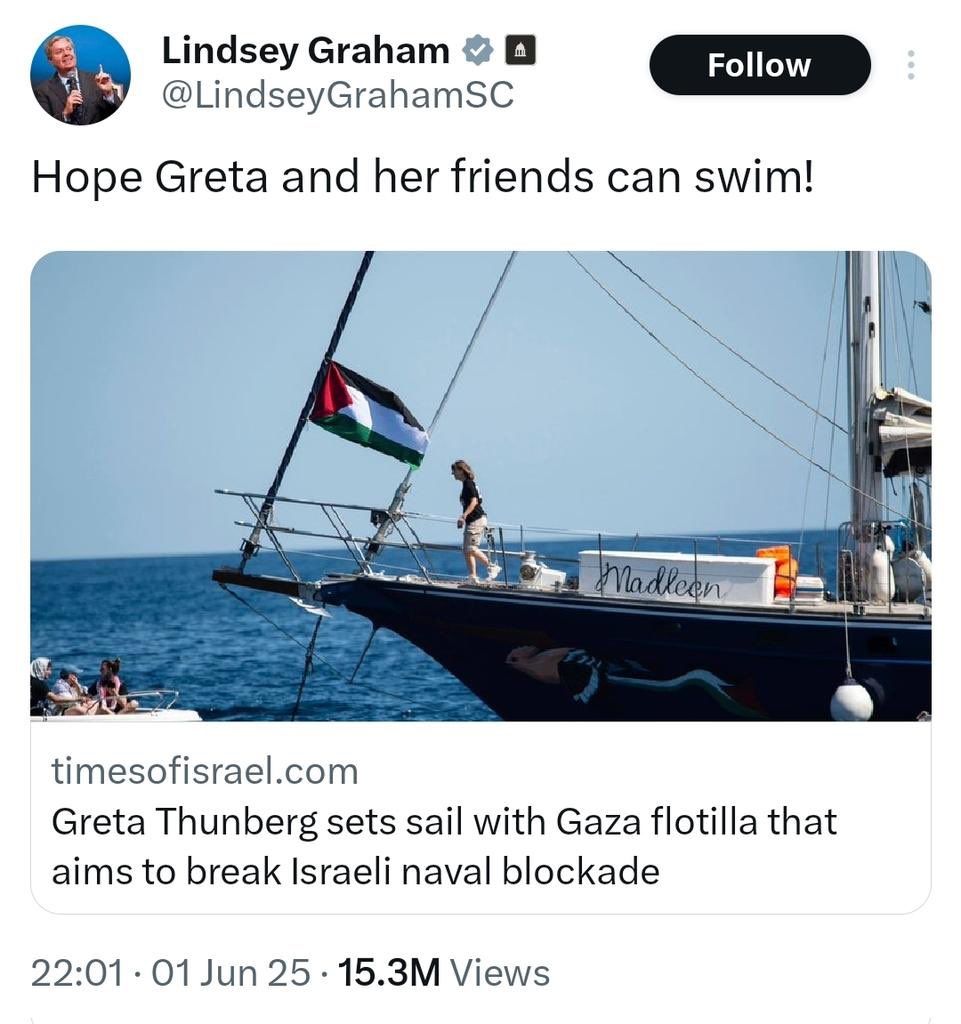This screenshot has width=961, height=1024.
Task: Open Lindsey Graham's profile picture
Action: (80, 75)
